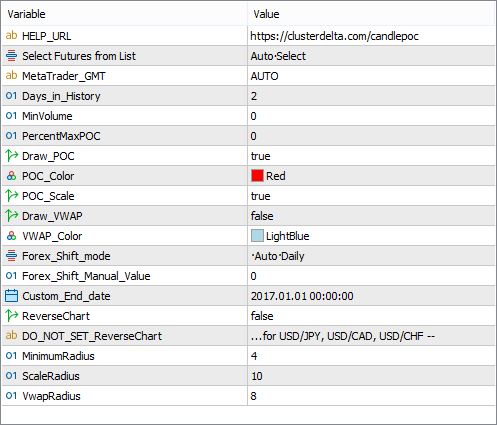The height and width of the screenshot is (425, 497).
Task: Click the enum icon beside Forex_Shift_mode
Action: 11,256
